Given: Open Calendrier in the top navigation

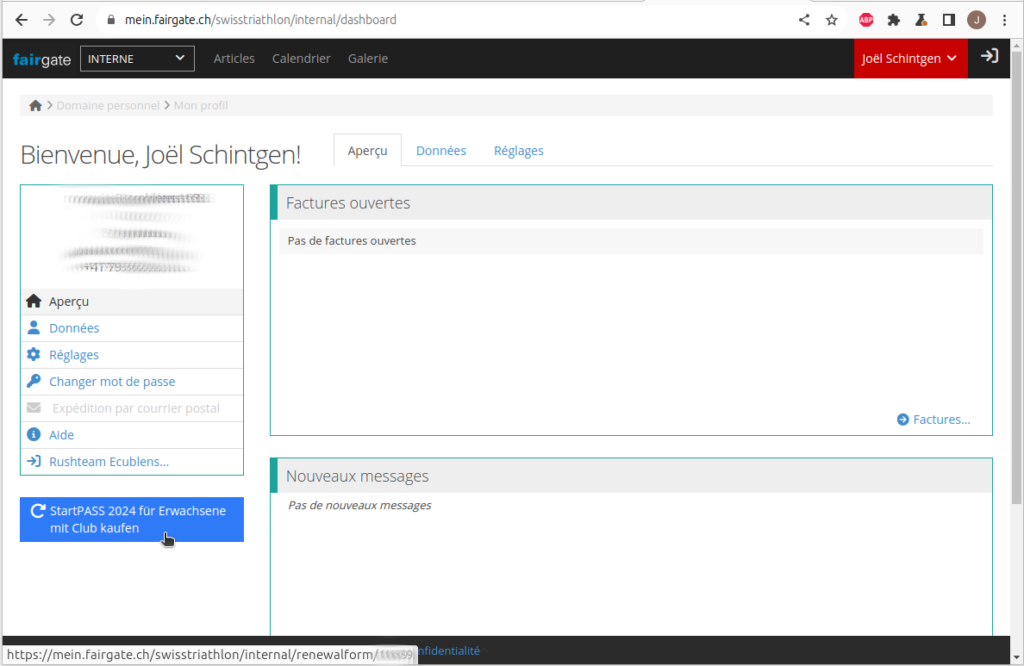Looking at the screenshot, I should [x=301, y=59].
